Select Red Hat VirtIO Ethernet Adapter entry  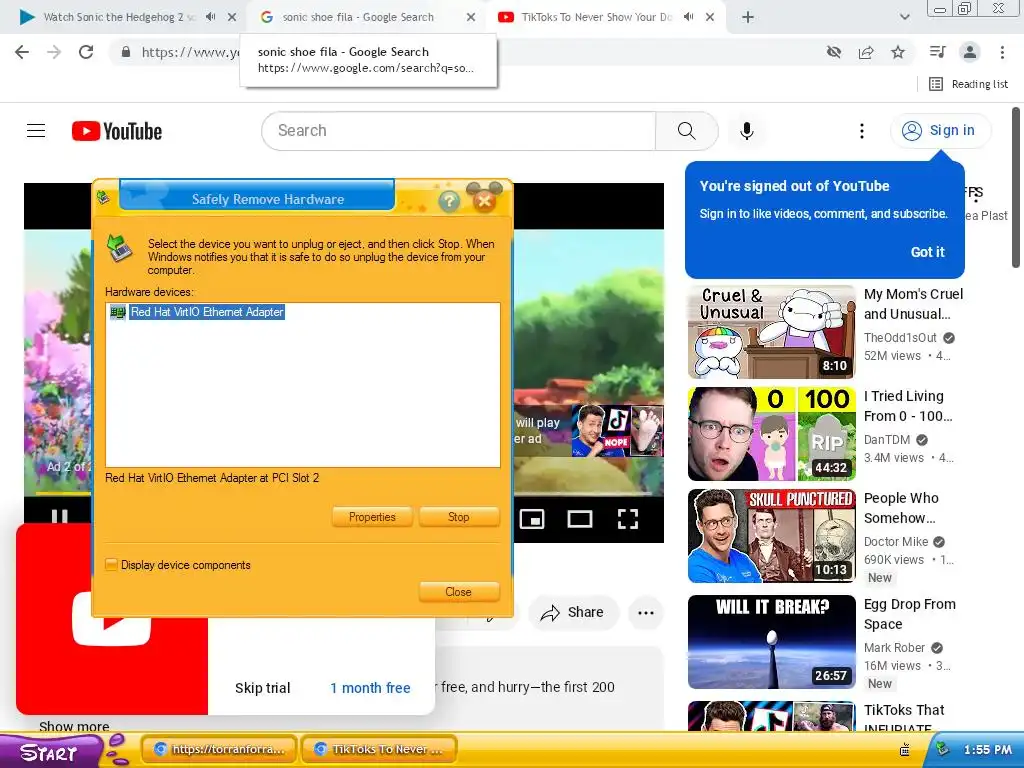(207, 312)
